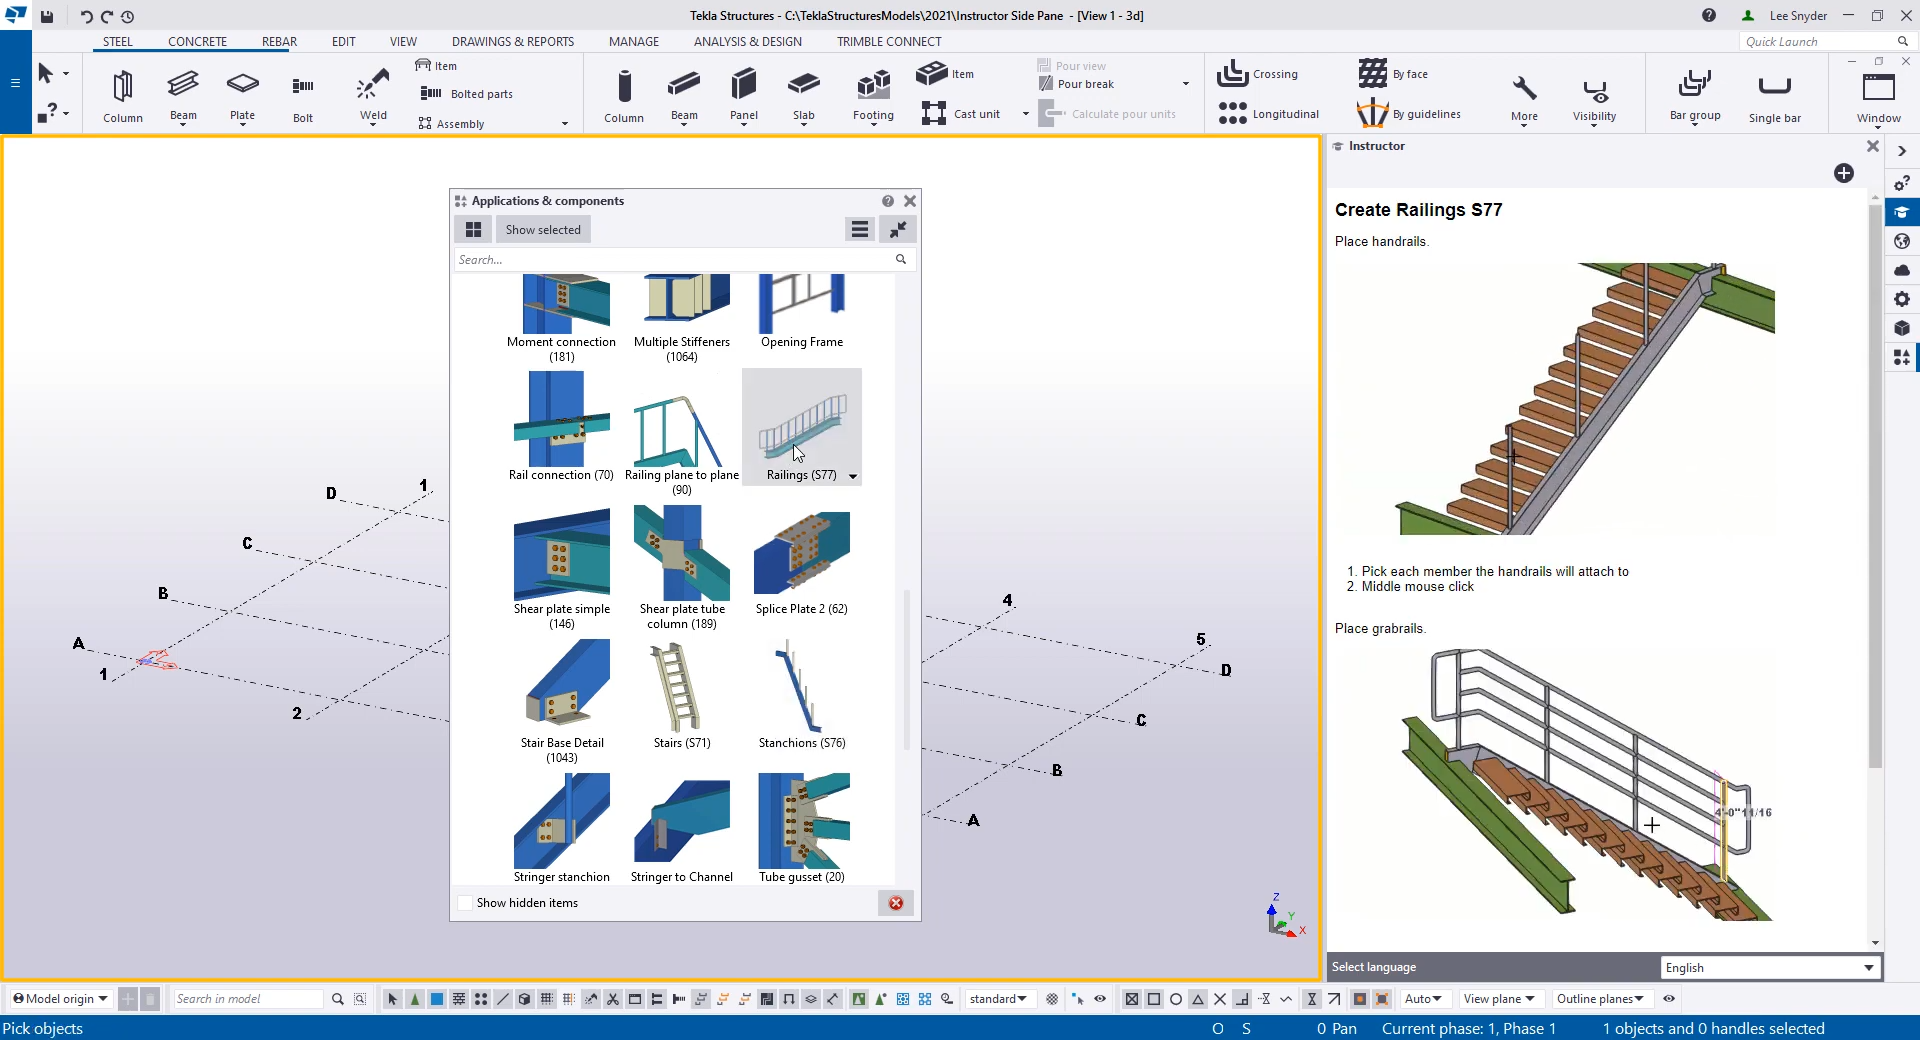Image resolution: width=1920 pixels, height=1040 pixels.
Task: Toggle the select all objects switch
Action: [392, 999]
